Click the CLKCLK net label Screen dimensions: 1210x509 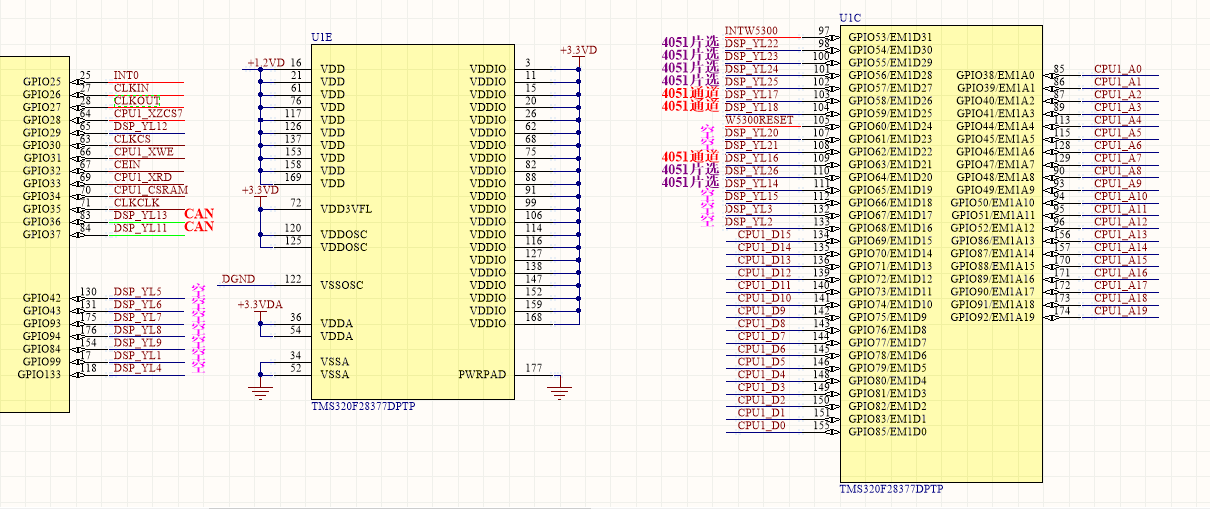(135, 203)
